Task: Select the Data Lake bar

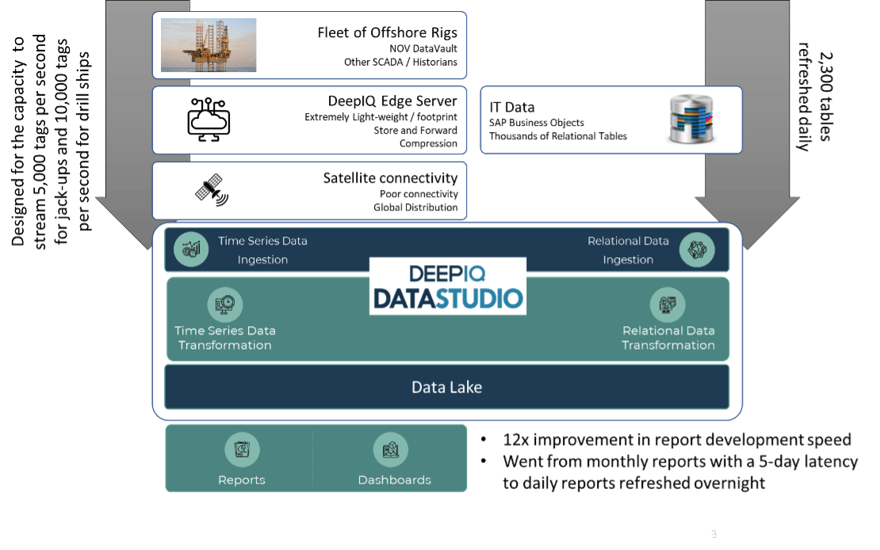Action: click(x=447, y=387)
